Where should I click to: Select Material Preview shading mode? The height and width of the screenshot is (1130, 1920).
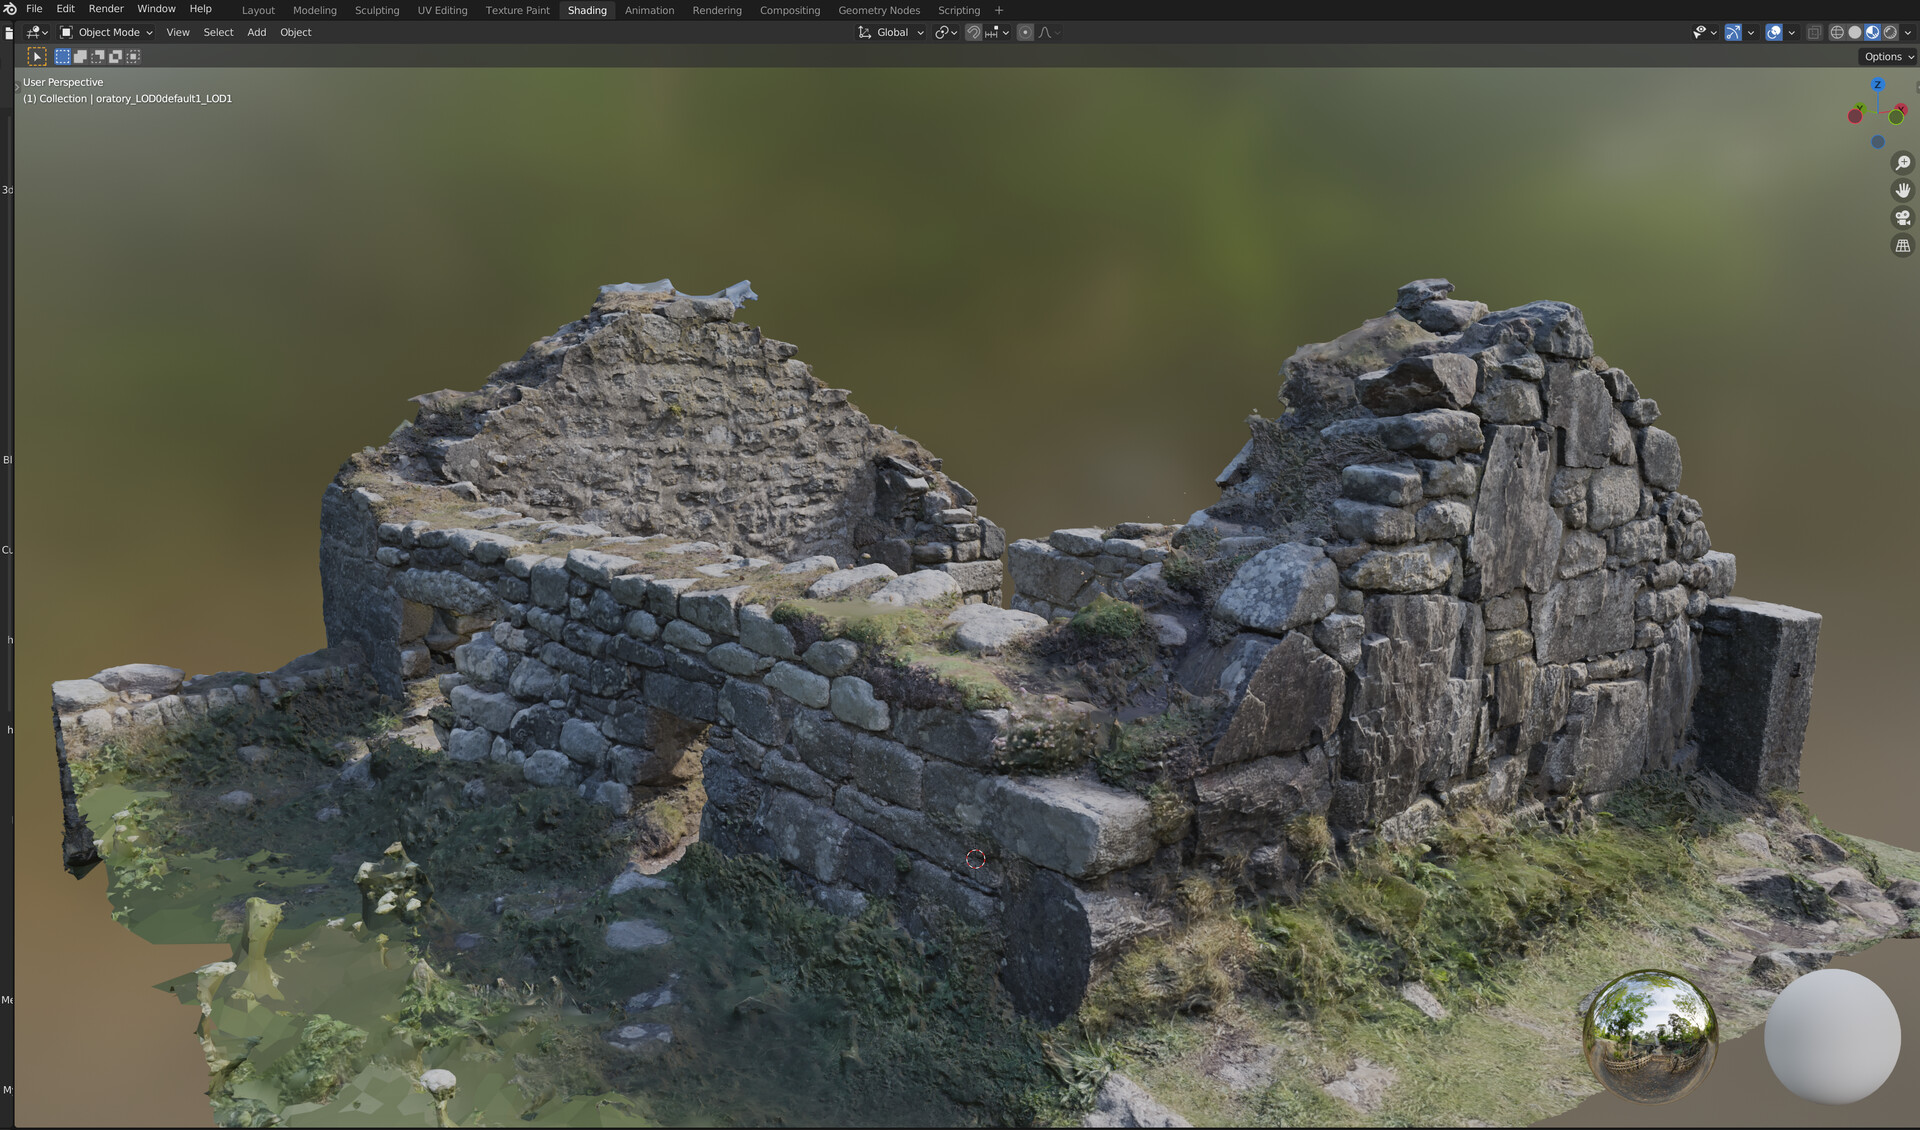tap(1872, 32)
